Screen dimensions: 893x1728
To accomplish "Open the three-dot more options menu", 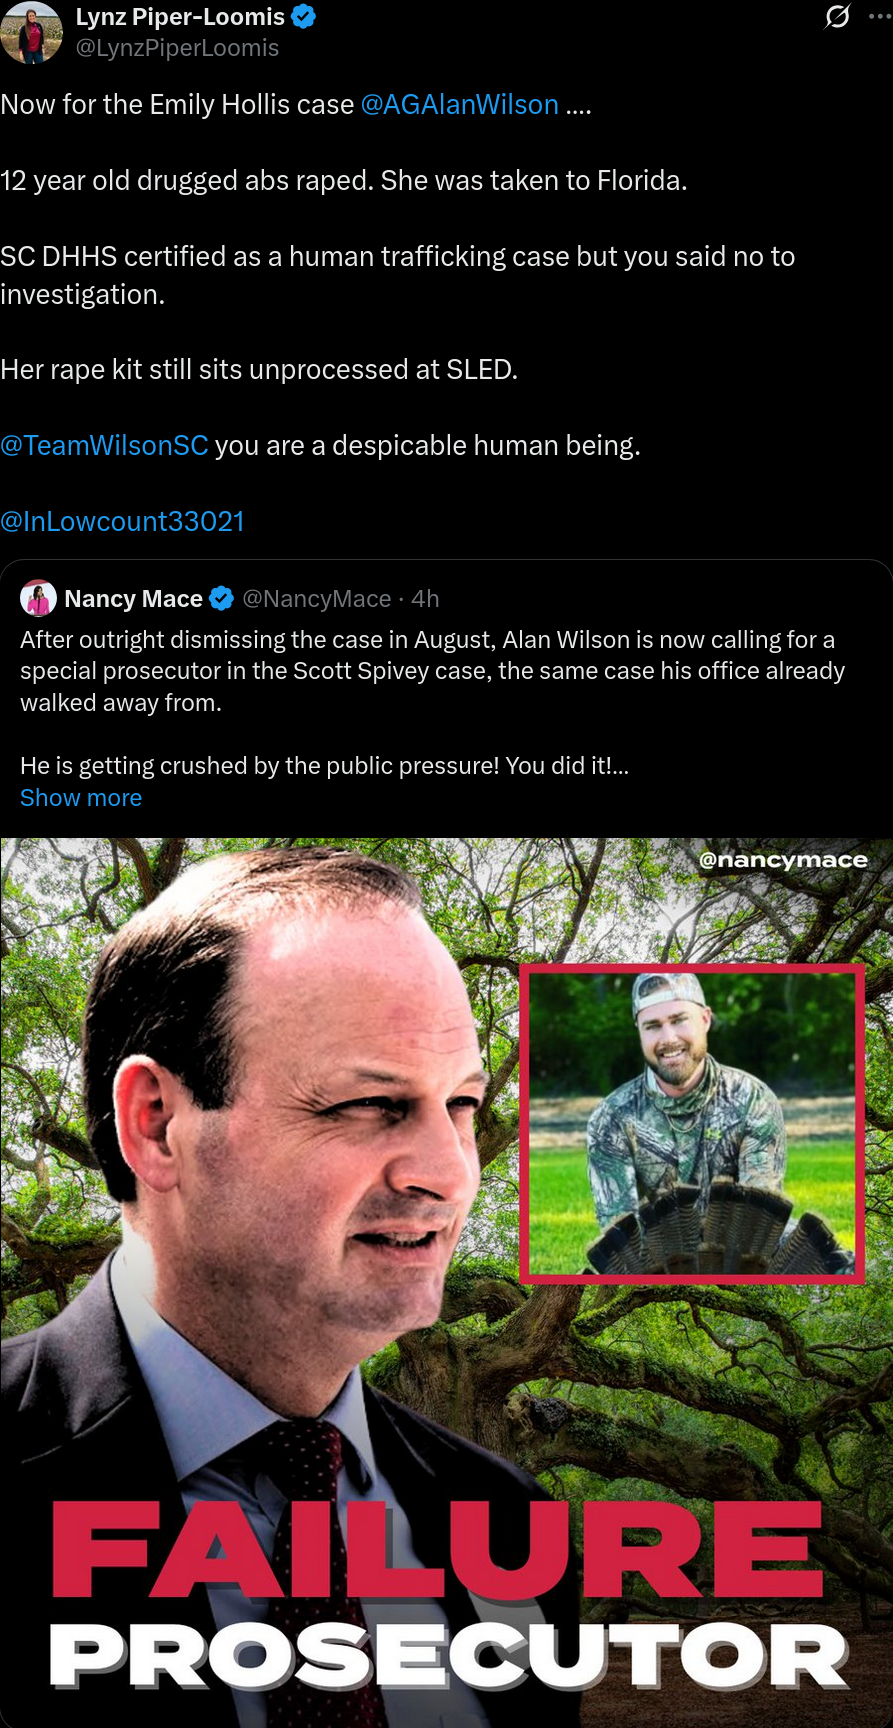I will [880, 17].
